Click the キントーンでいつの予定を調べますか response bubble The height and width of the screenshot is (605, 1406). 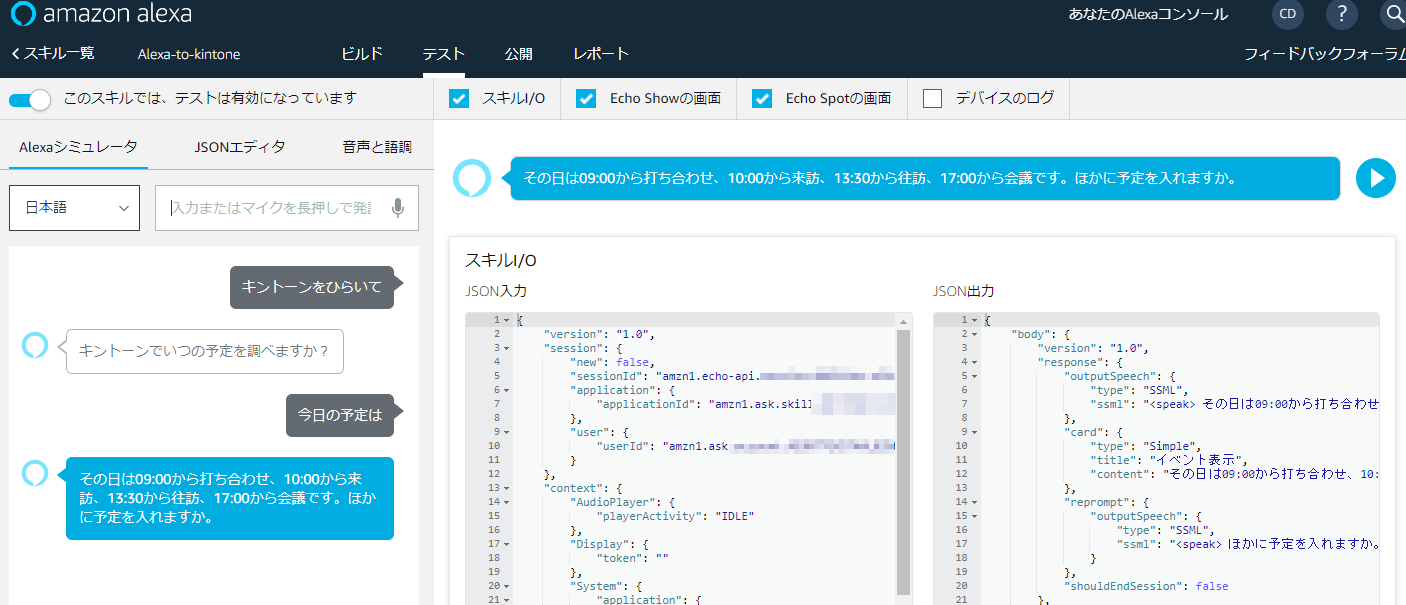coord(204,351)
